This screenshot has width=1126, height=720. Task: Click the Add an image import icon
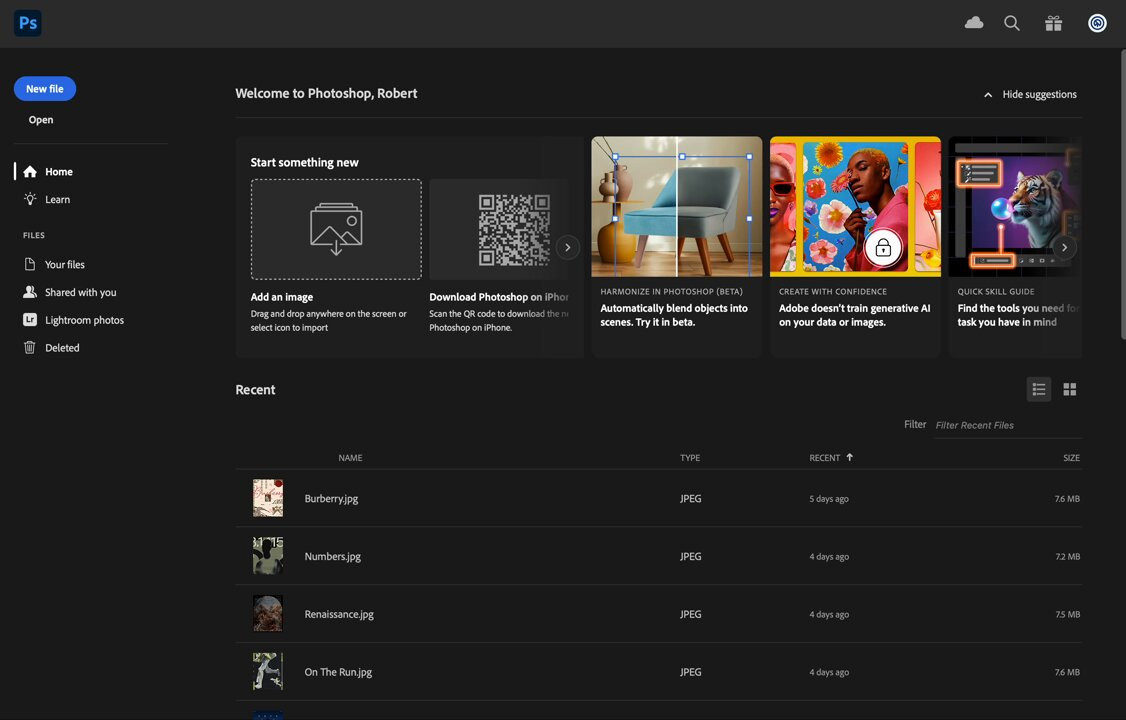[336, 229]
